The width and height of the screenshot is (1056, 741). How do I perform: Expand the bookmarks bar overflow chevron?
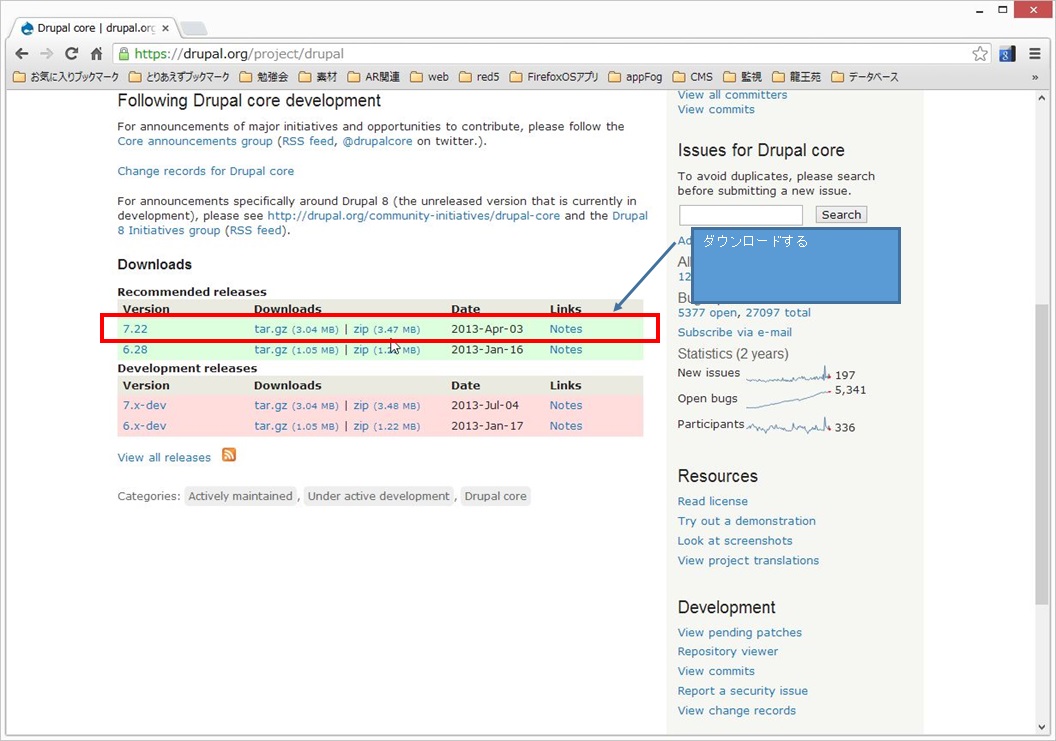tap(1035, 77)
